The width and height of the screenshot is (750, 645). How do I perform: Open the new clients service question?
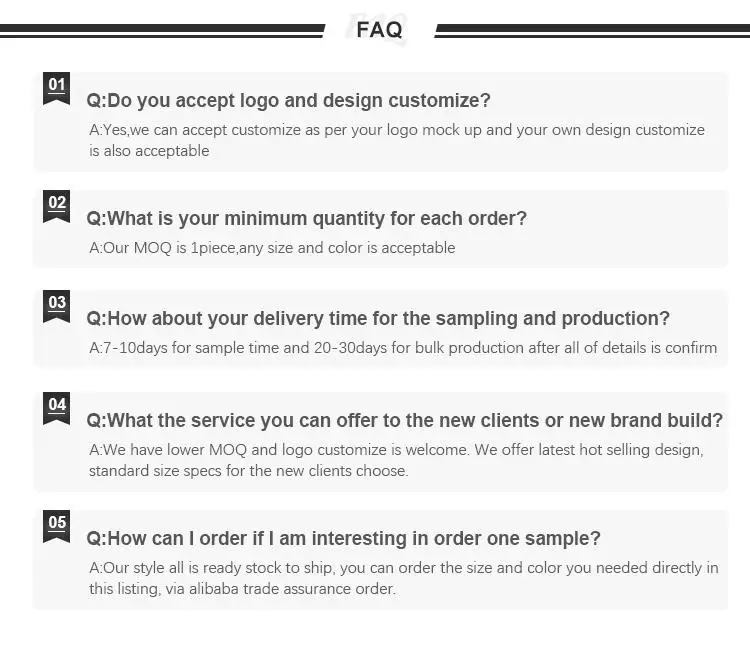tap(404, 421)
